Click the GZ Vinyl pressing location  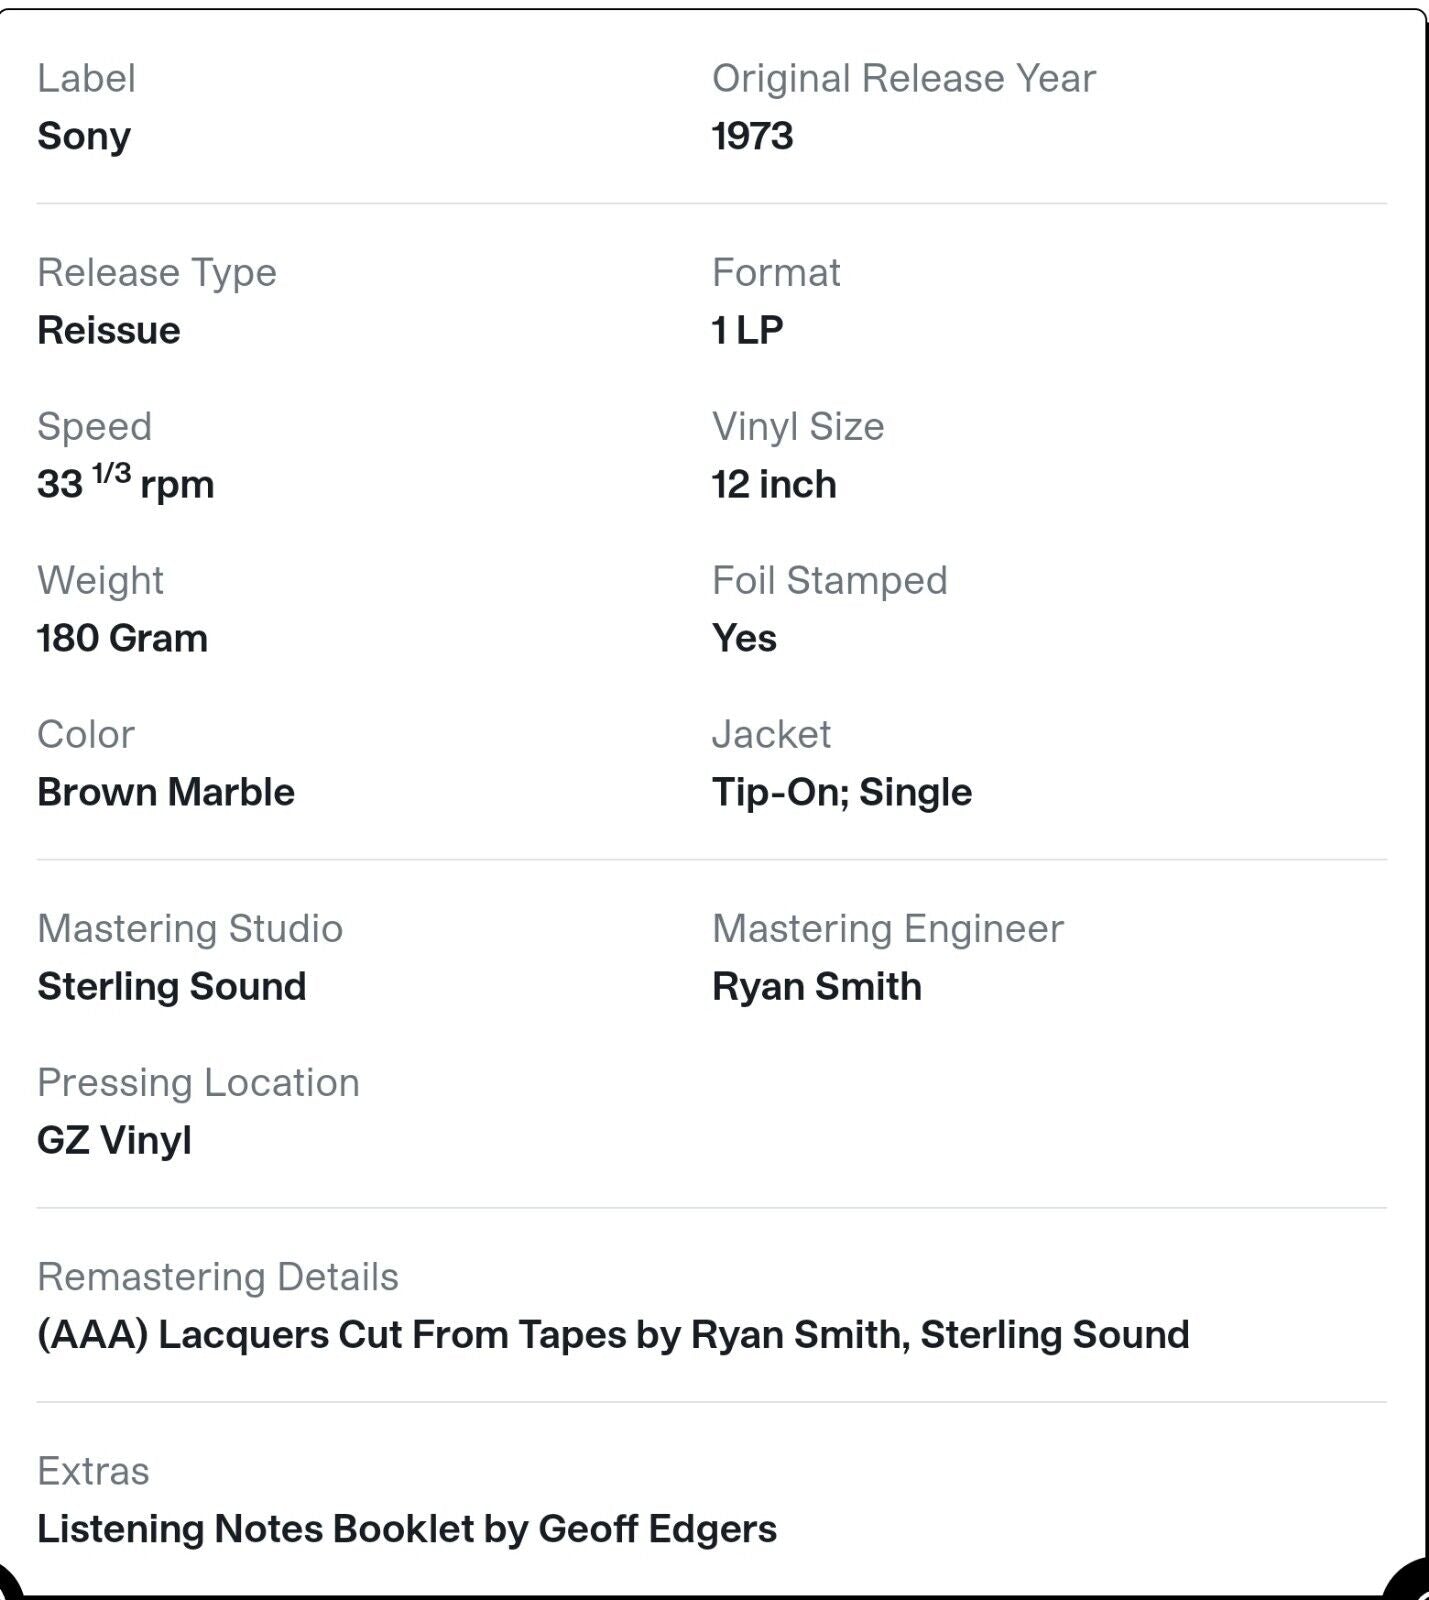(x=114, y=1140)
